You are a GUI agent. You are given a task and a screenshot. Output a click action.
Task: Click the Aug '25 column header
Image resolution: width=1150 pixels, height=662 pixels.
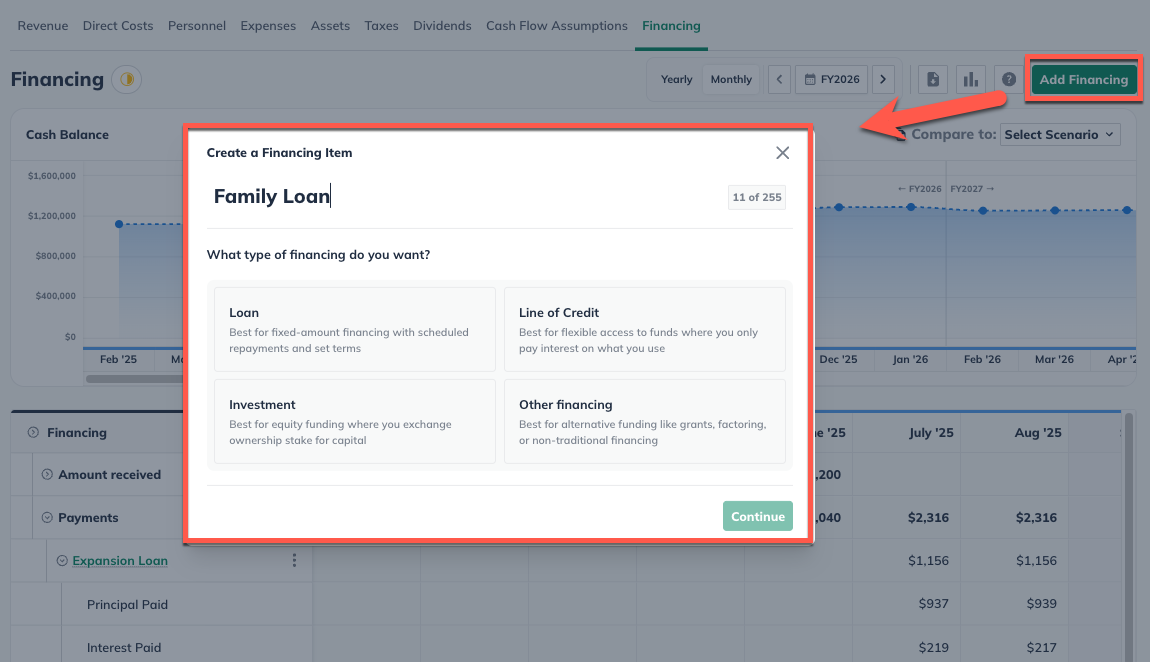click(1038, 433)
